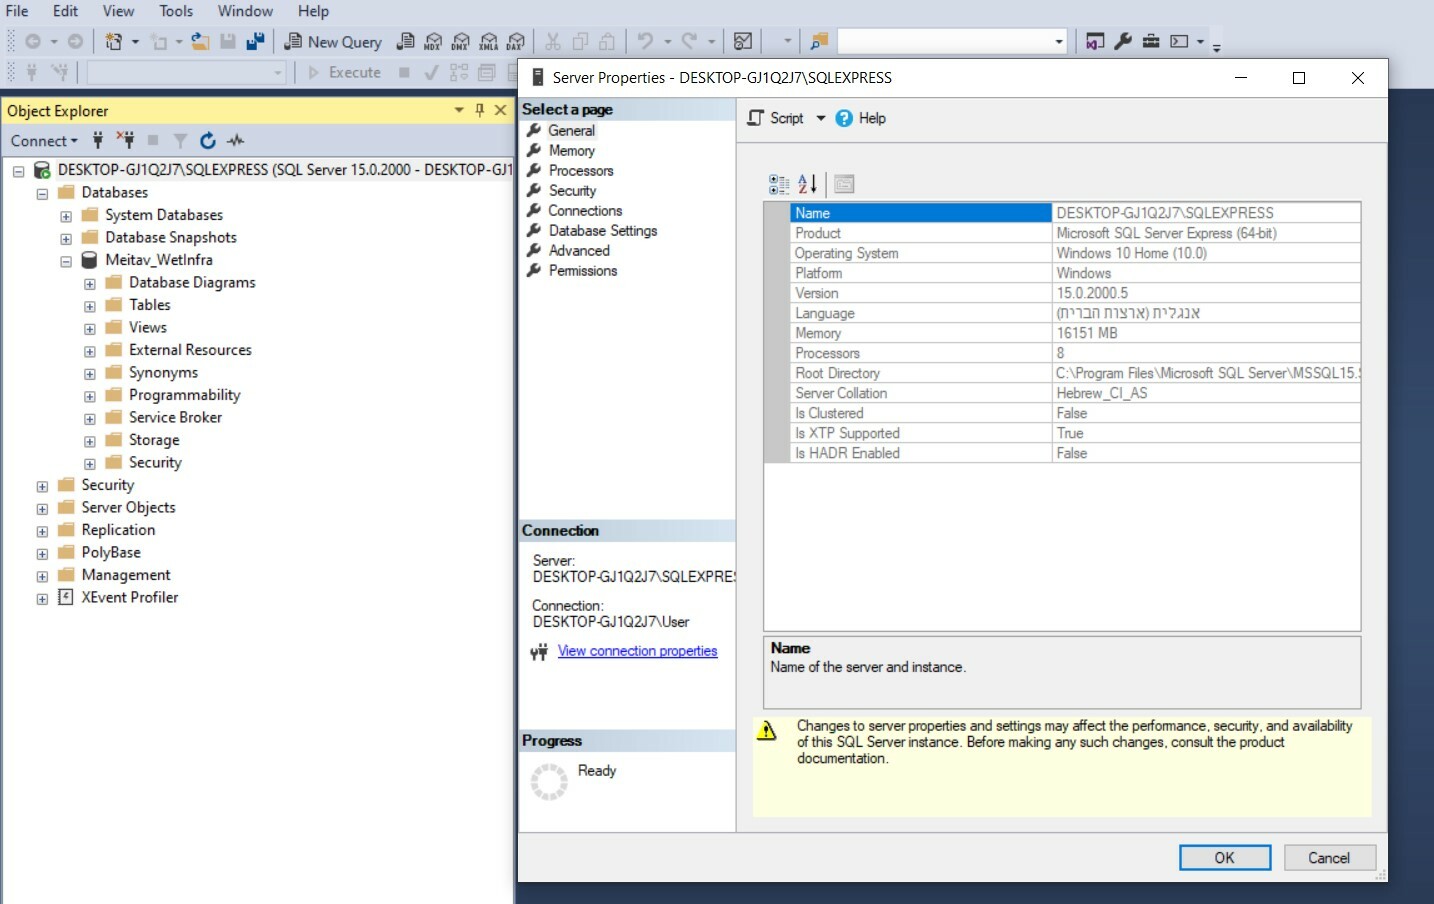
Task: Select the Replication tree item
Action: pos(118,530)
